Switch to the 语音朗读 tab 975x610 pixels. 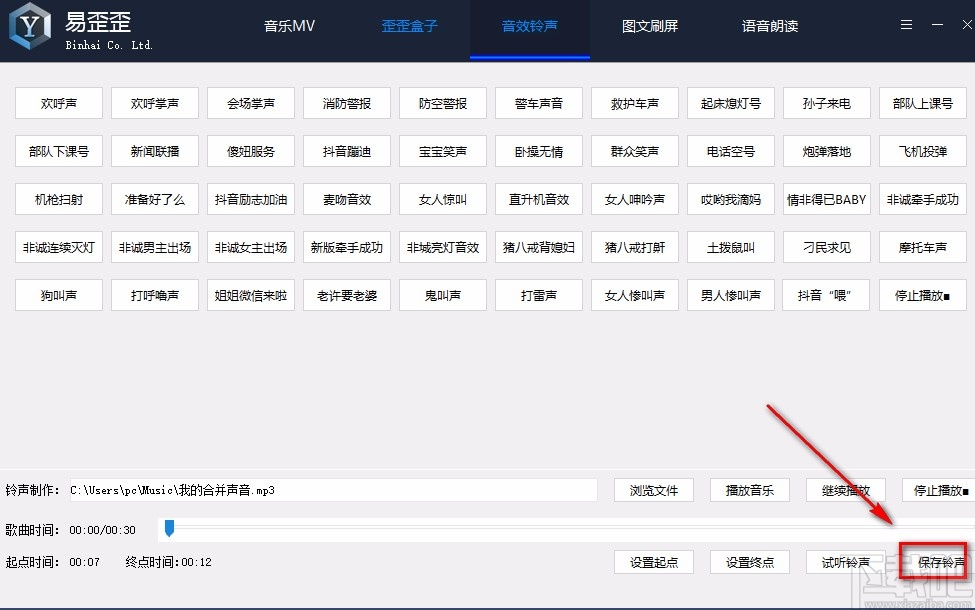(x=770, y=27)
